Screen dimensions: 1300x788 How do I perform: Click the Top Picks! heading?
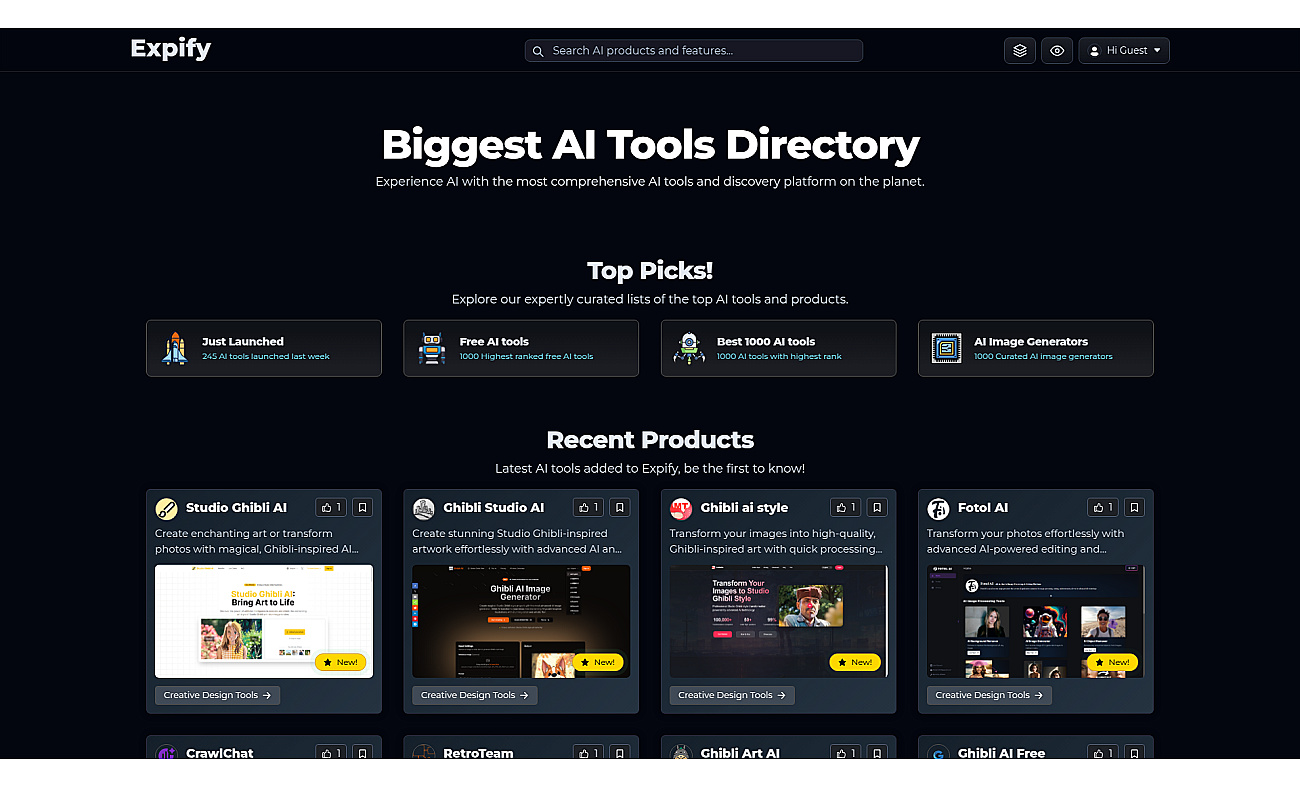(x=650, y=271)
